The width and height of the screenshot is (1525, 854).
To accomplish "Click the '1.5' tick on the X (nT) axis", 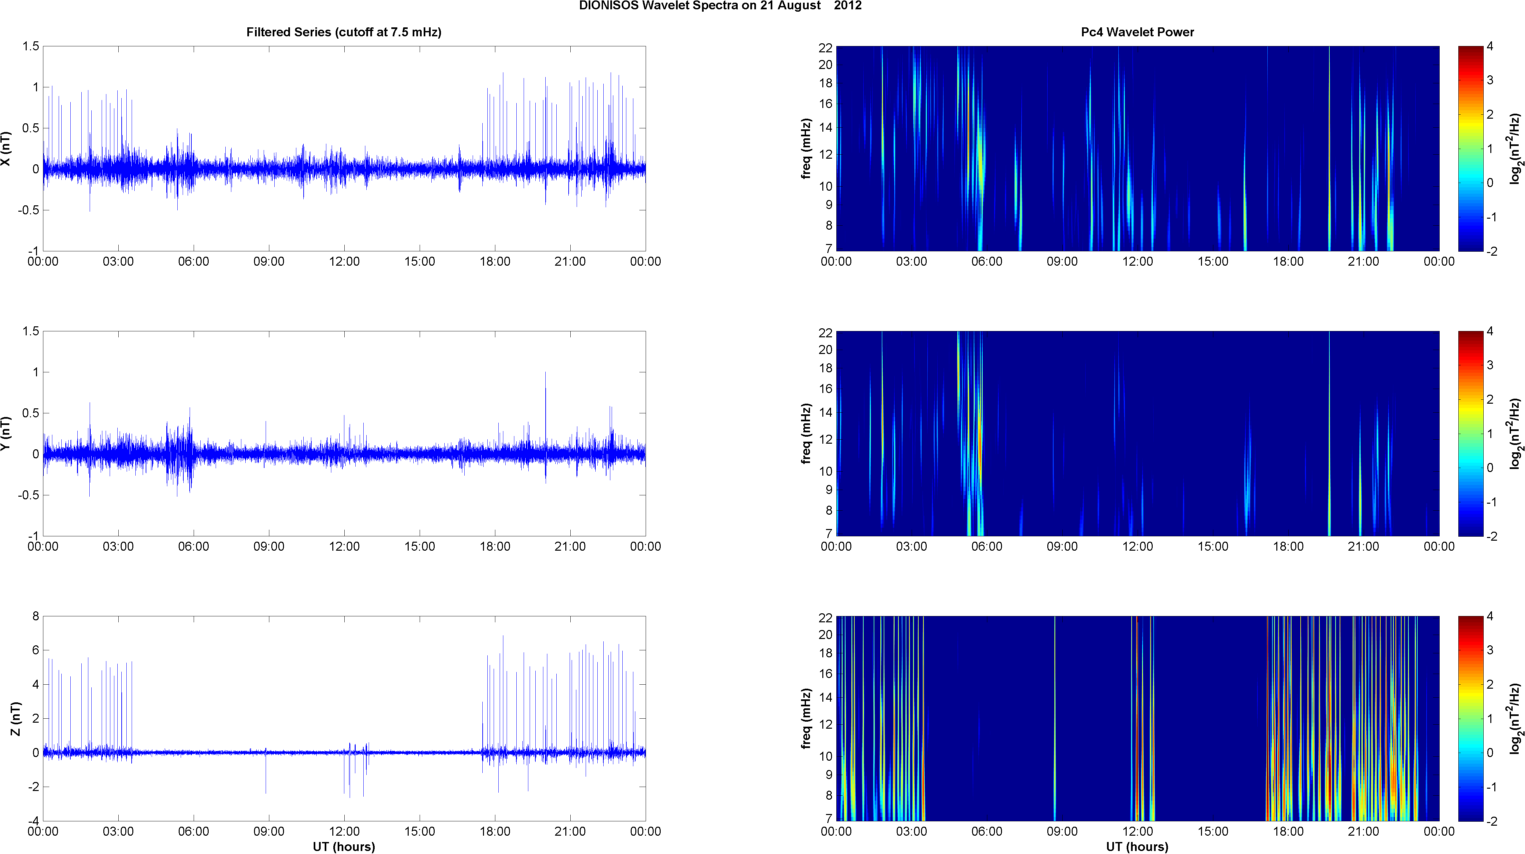I will tap(31, 46).
